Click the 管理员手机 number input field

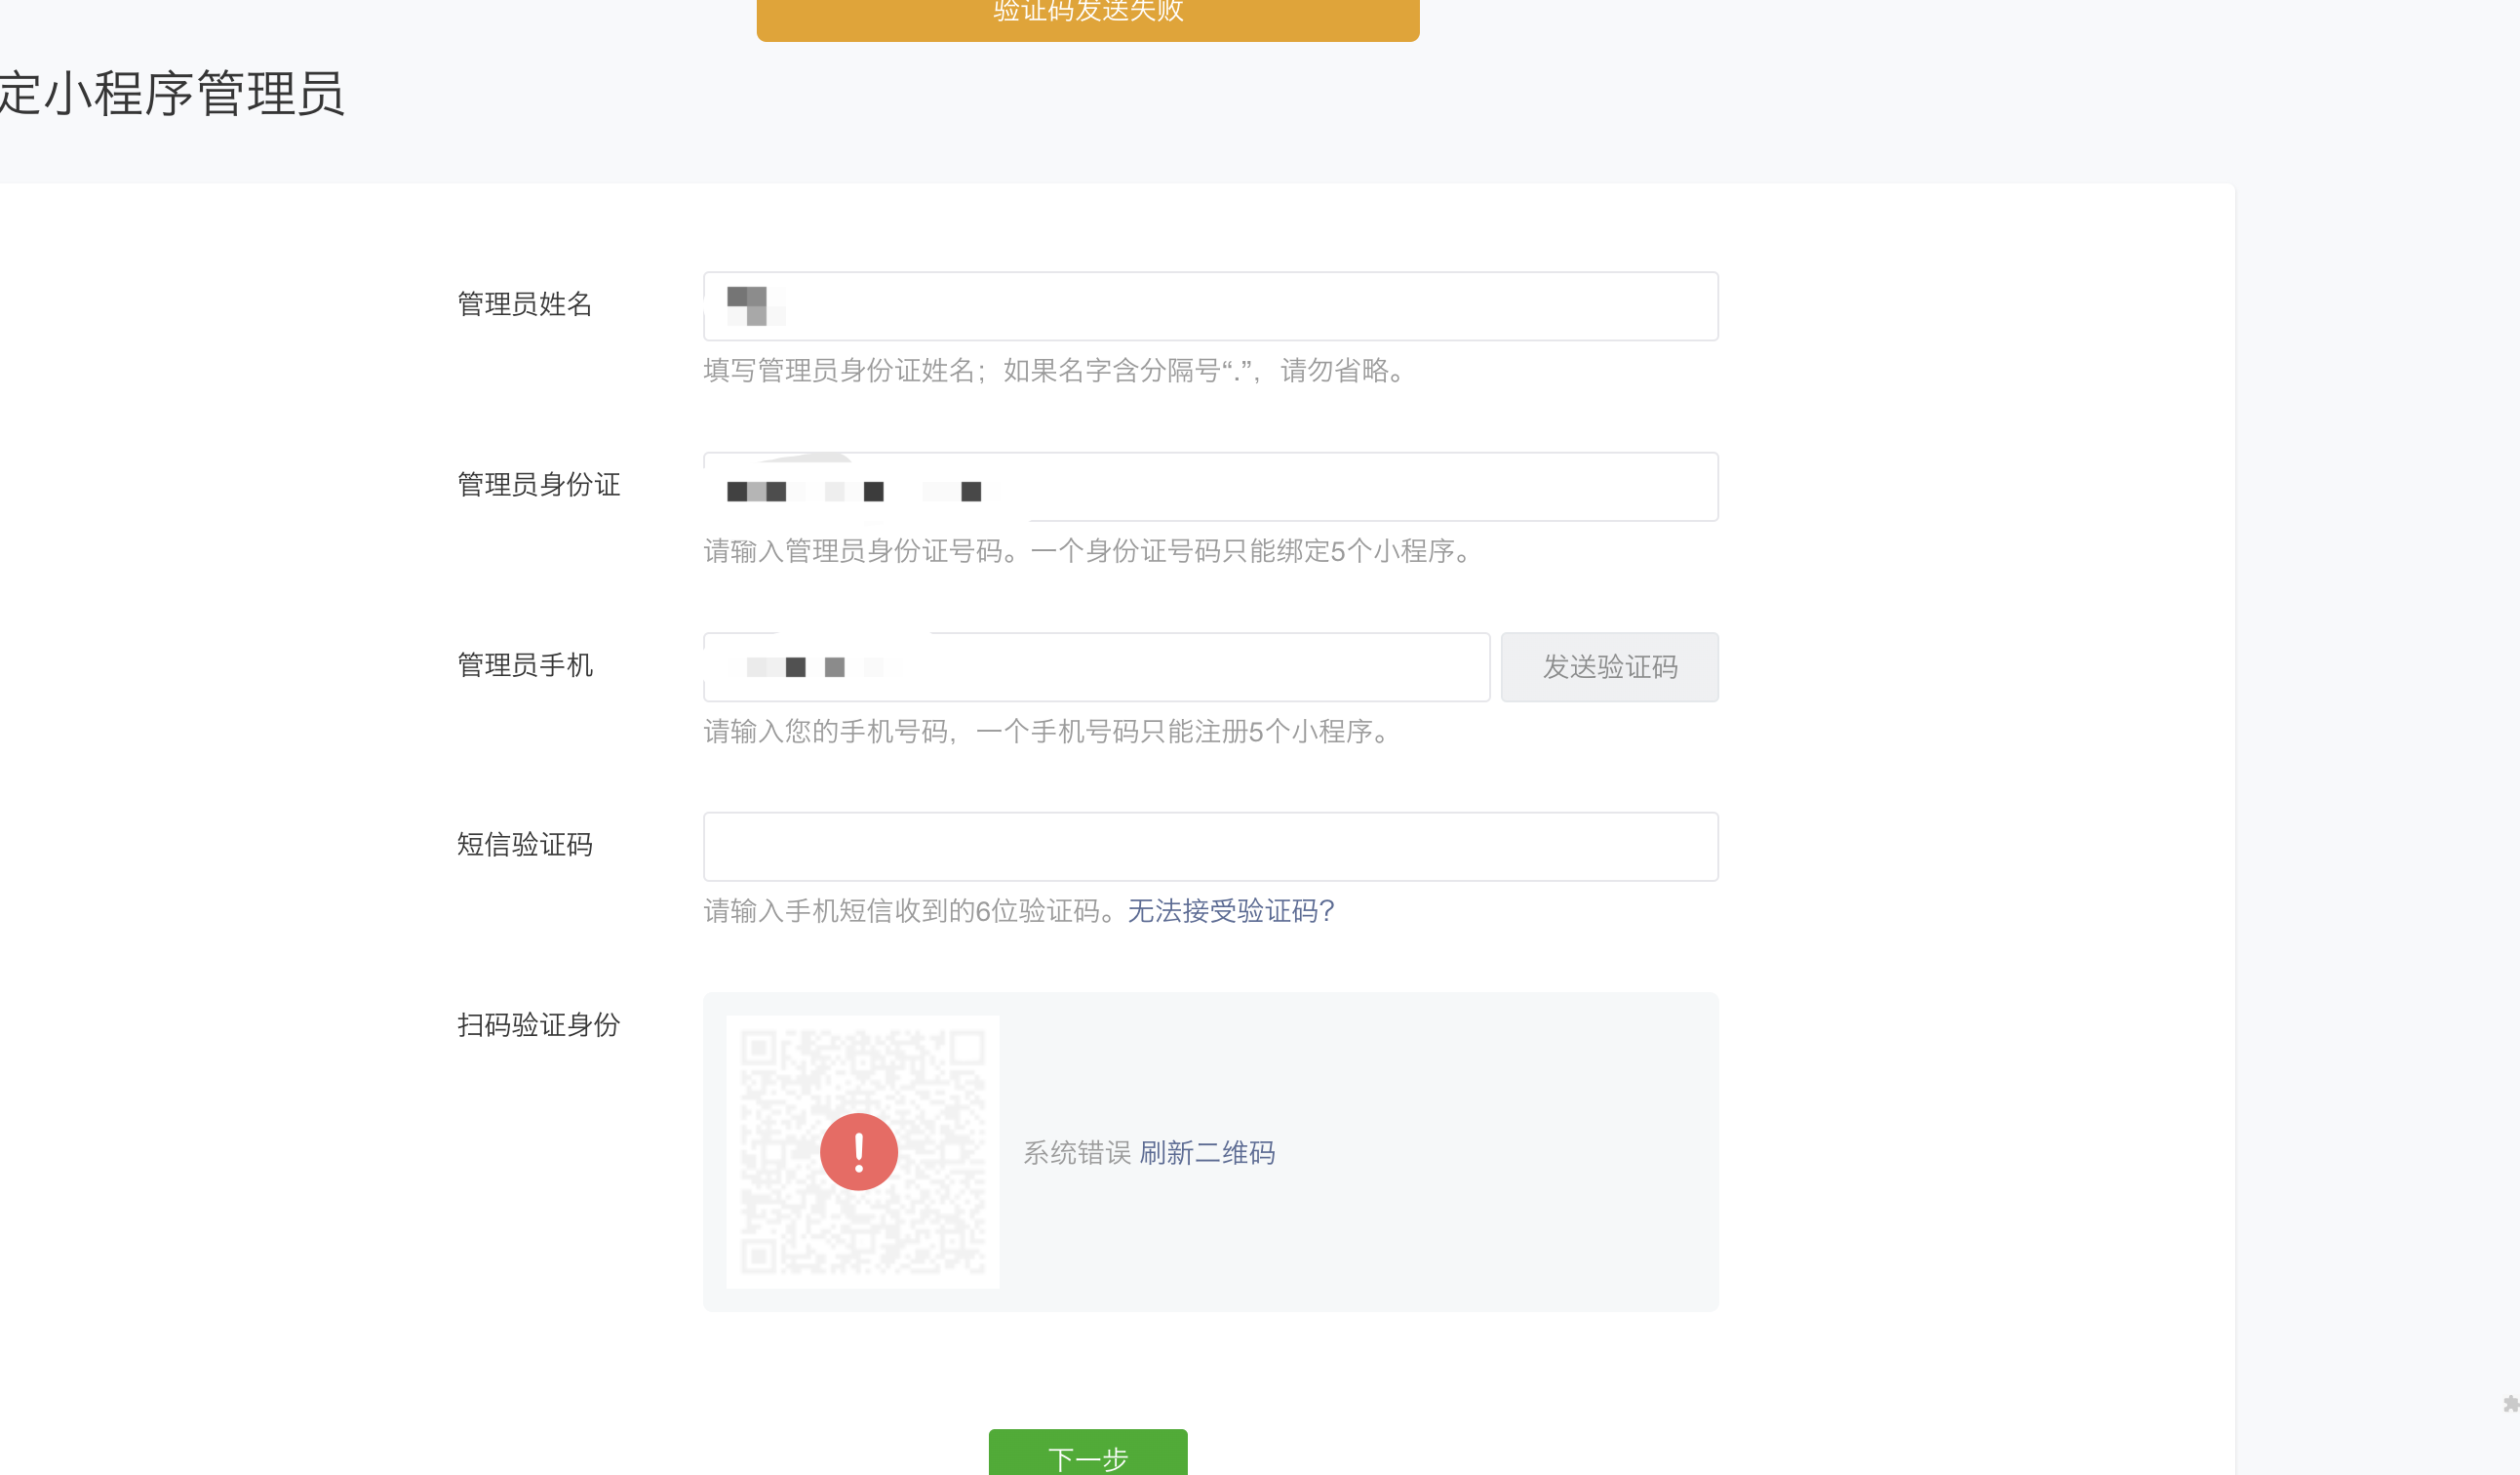(1096, 667)
